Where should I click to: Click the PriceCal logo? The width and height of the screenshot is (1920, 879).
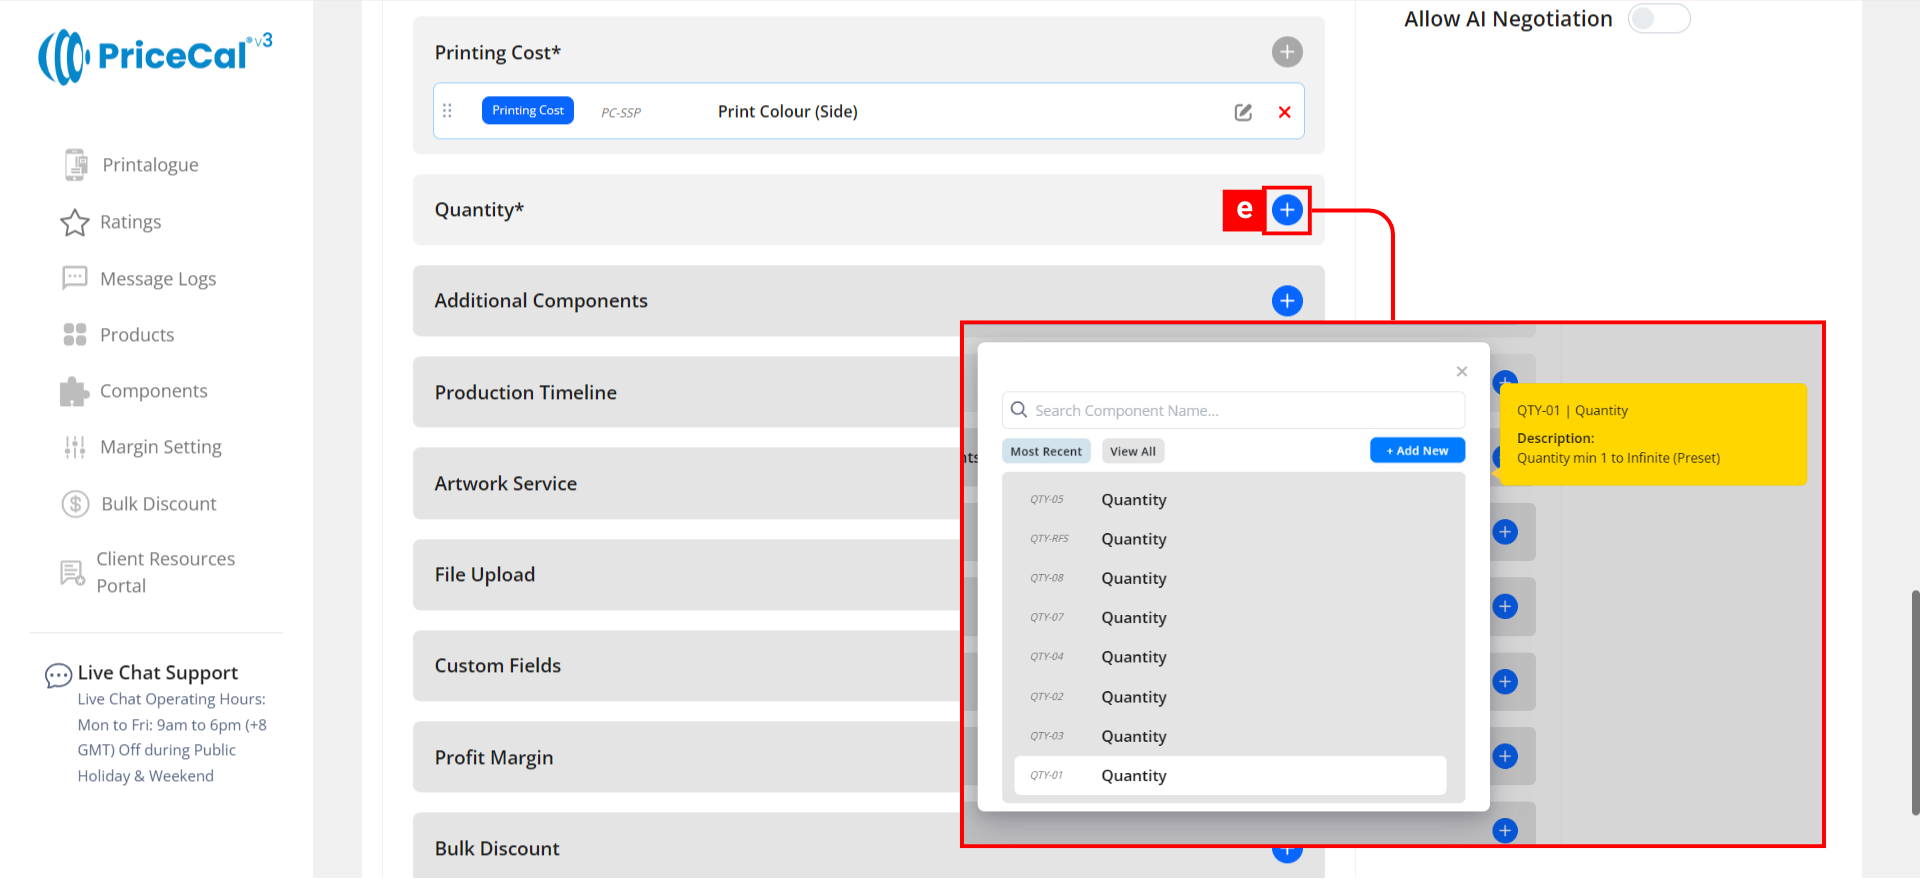click(x=155, y=56)
